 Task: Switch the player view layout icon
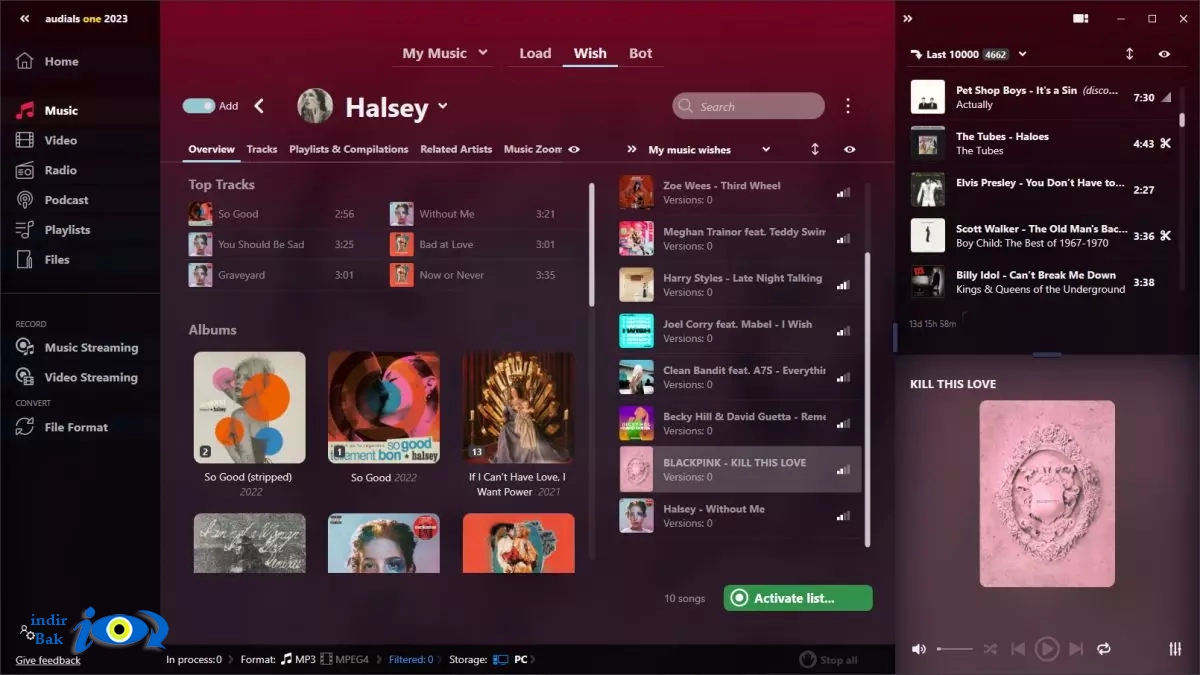pyautogui.click(x=1080, y=18)
